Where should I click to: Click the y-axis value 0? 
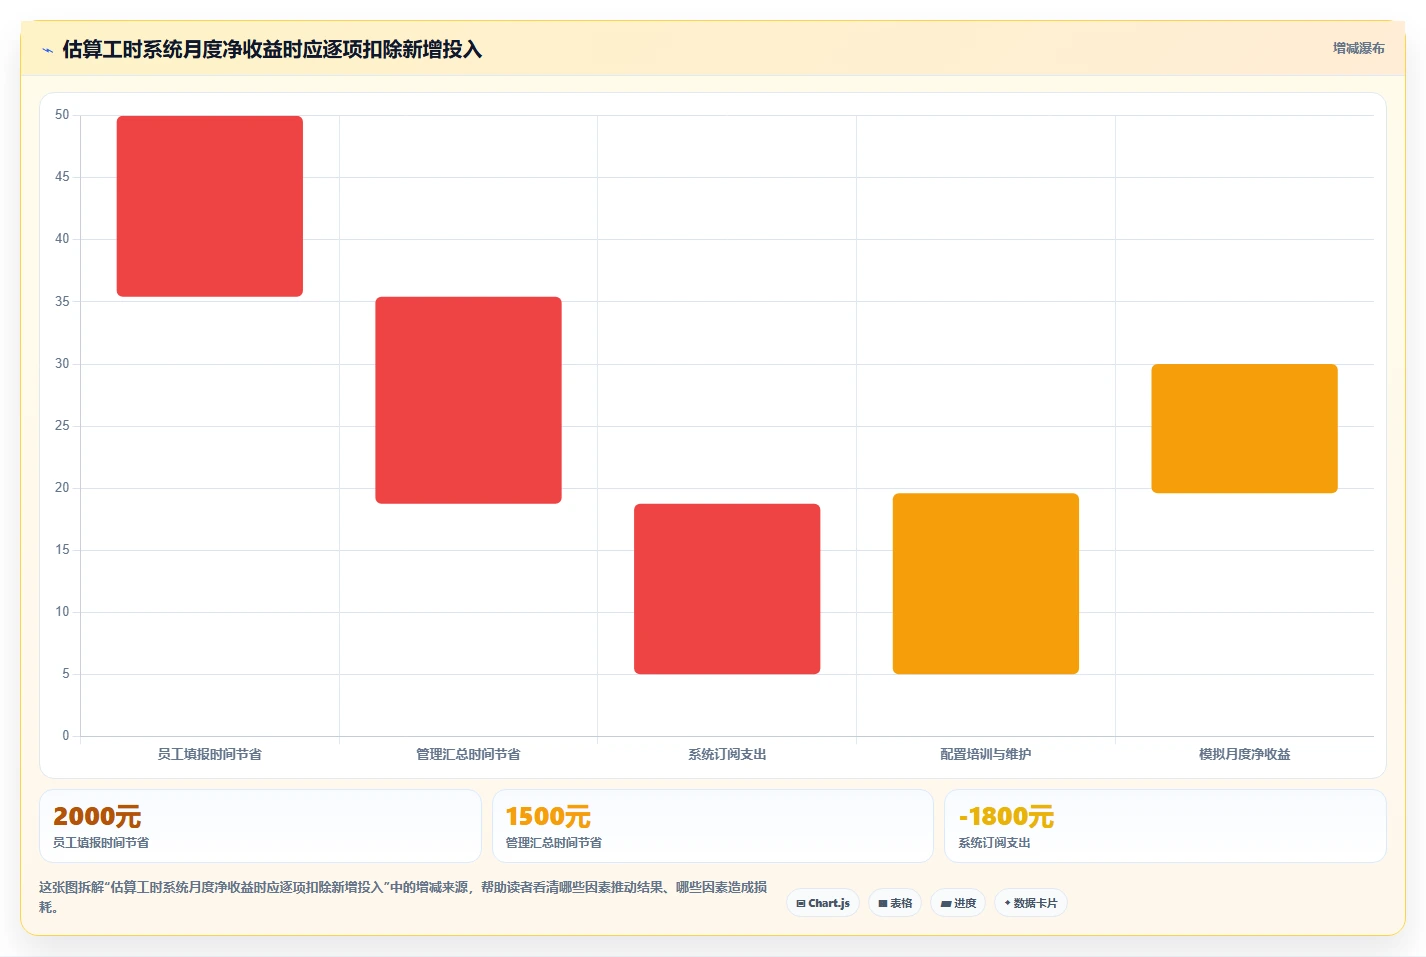coord(66,736)
